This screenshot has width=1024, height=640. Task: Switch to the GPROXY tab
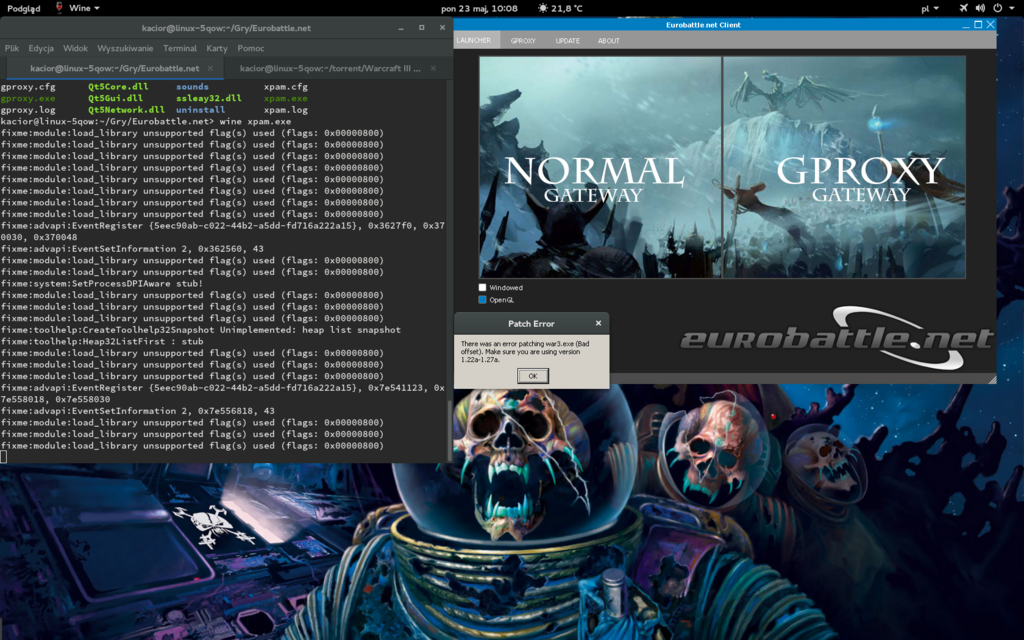coord(523,40)
